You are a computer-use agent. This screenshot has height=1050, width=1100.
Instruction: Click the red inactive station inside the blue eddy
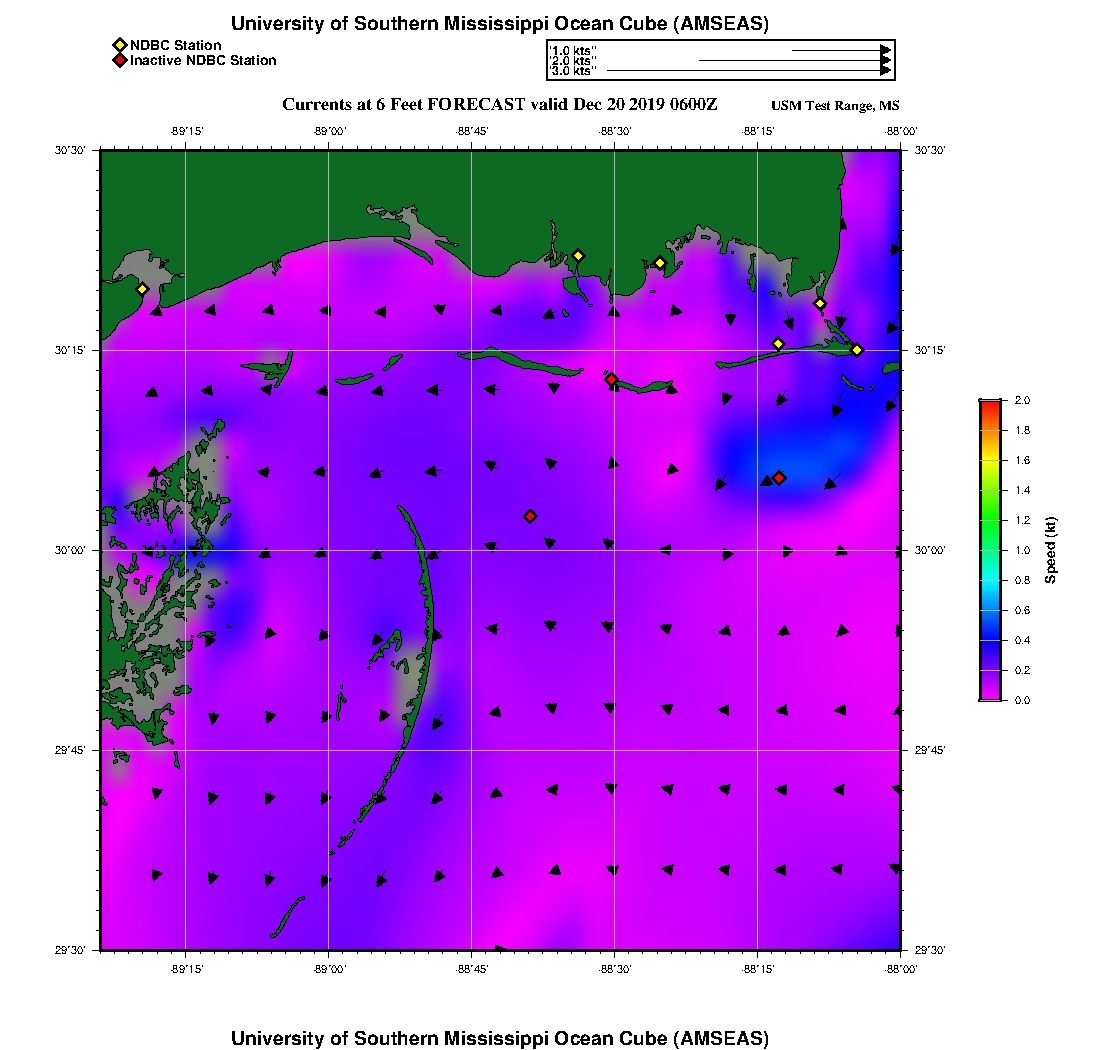779,478
